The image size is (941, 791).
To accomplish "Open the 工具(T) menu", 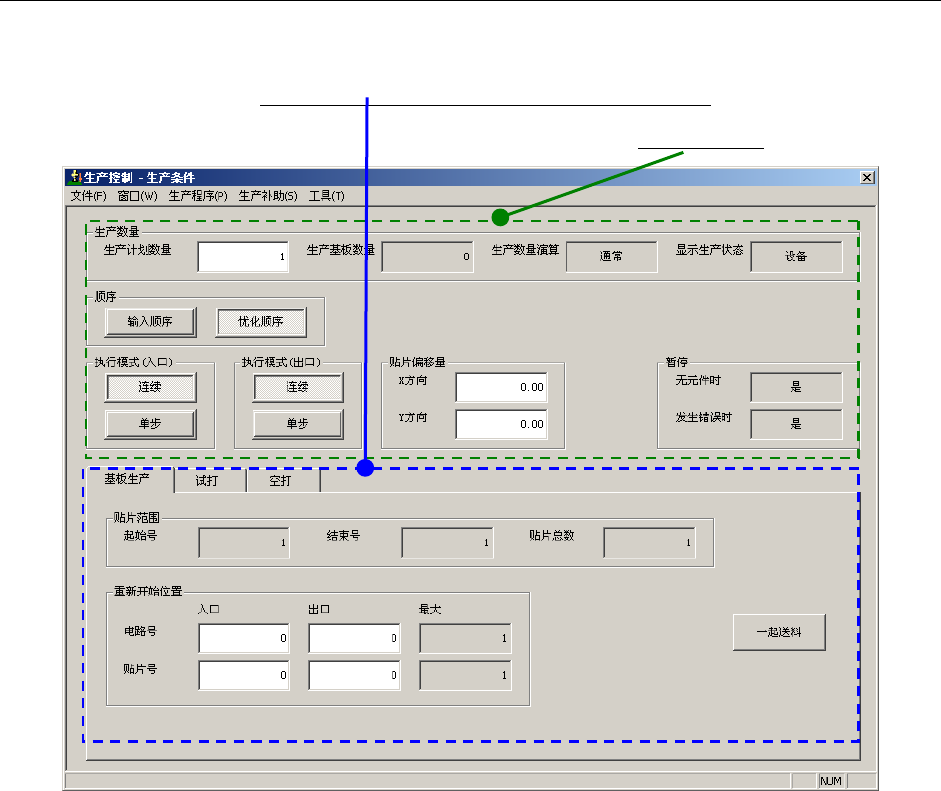I will coord(326,196).
